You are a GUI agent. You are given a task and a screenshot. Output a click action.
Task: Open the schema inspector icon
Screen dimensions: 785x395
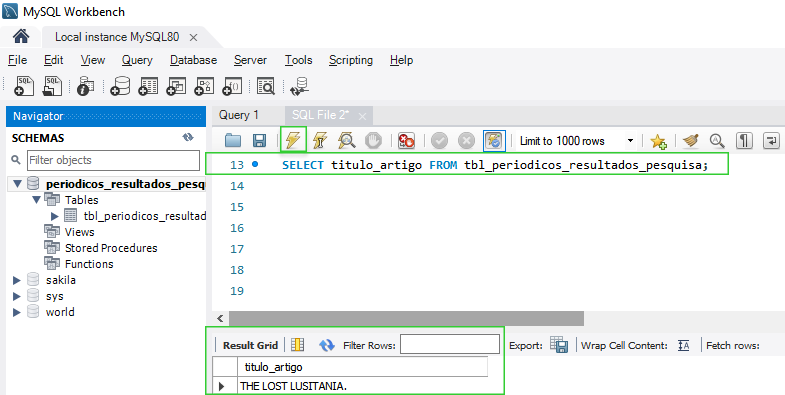pyautogui.click(x=86, y=86)
